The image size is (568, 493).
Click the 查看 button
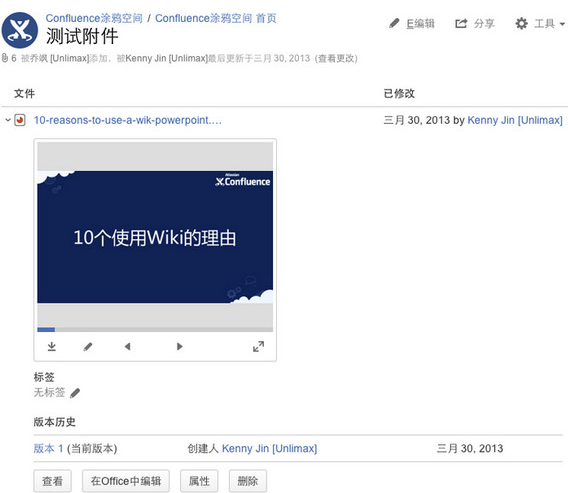53,481
